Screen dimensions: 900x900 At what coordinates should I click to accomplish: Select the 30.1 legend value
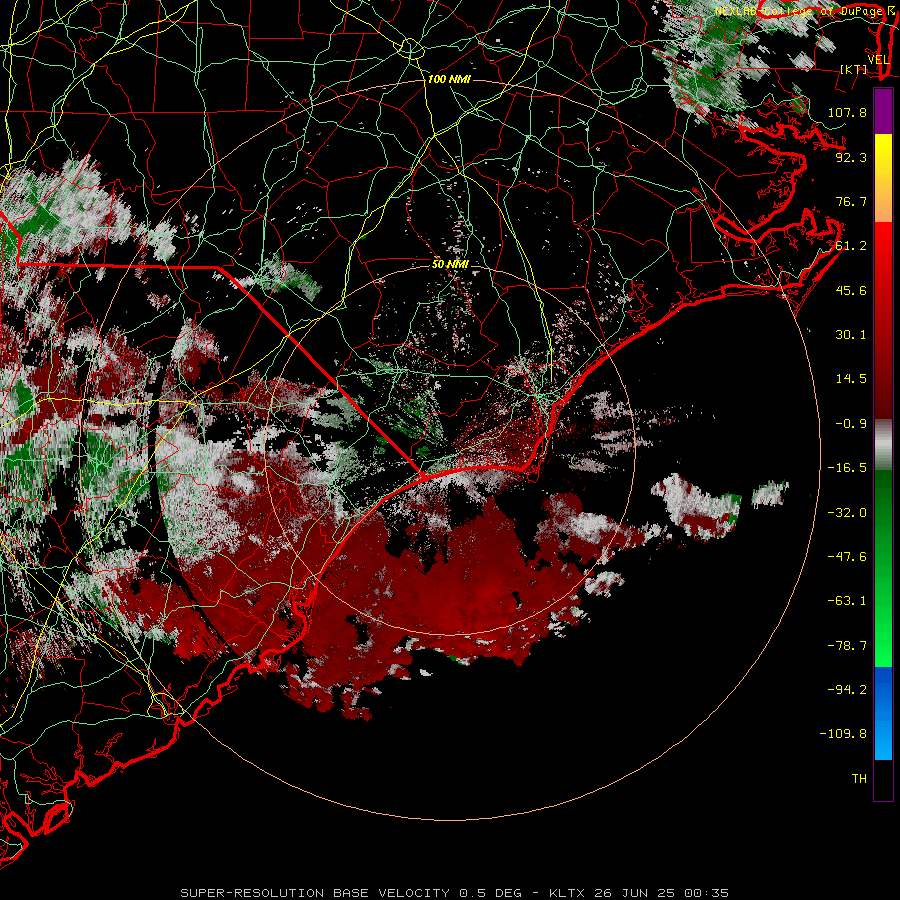click(x=851, y=335)
